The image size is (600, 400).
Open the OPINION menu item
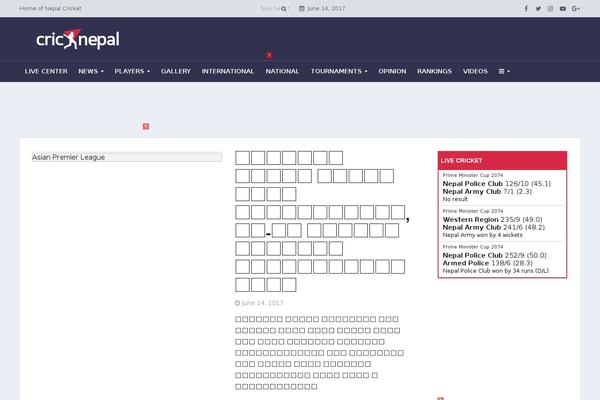coord(392,71)
